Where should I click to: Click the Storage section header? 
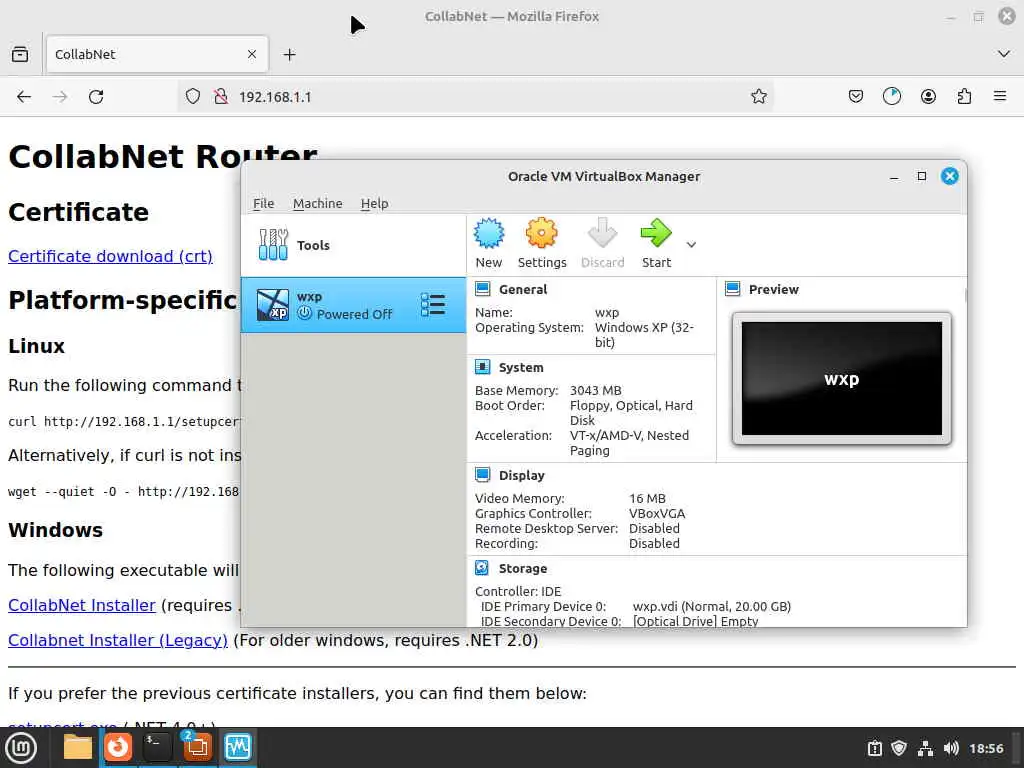pos(522,569)
